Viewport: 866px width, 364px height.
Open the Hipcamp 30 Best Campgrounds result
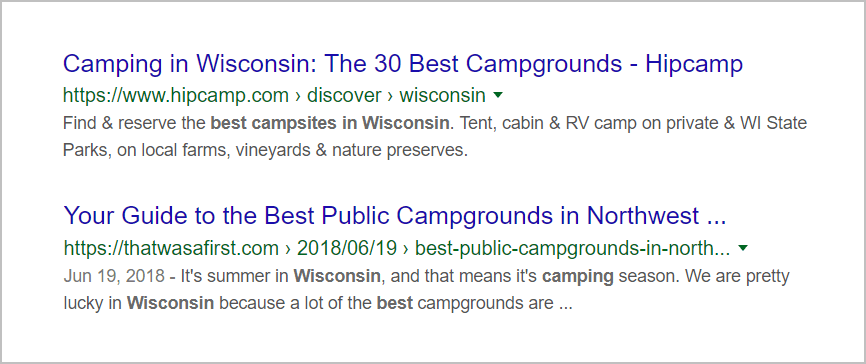click(403, 65)
